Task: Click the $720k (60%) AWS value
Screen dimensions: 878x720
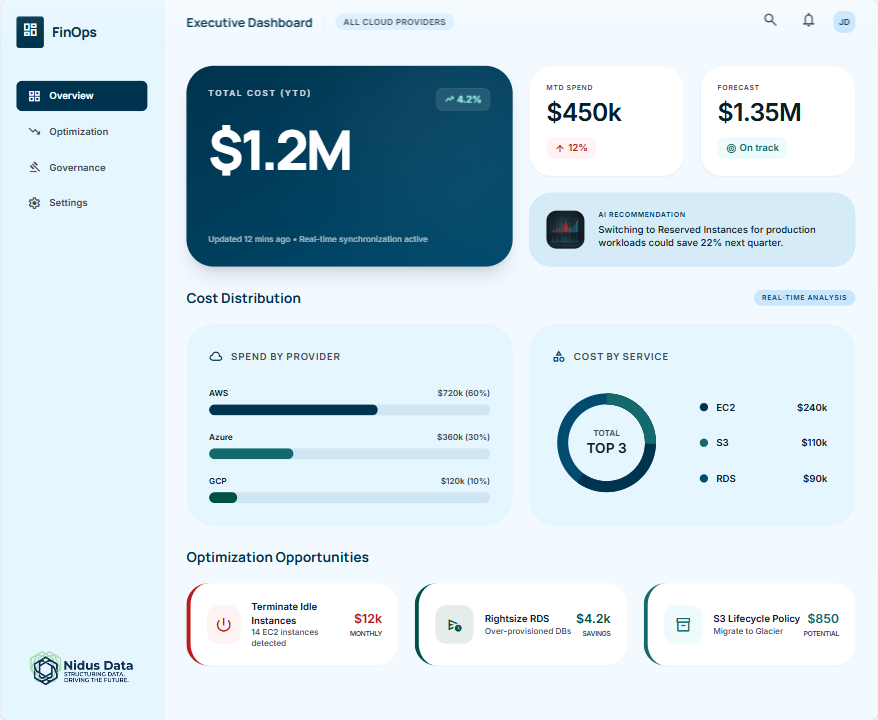Action: tap(464, 393)
